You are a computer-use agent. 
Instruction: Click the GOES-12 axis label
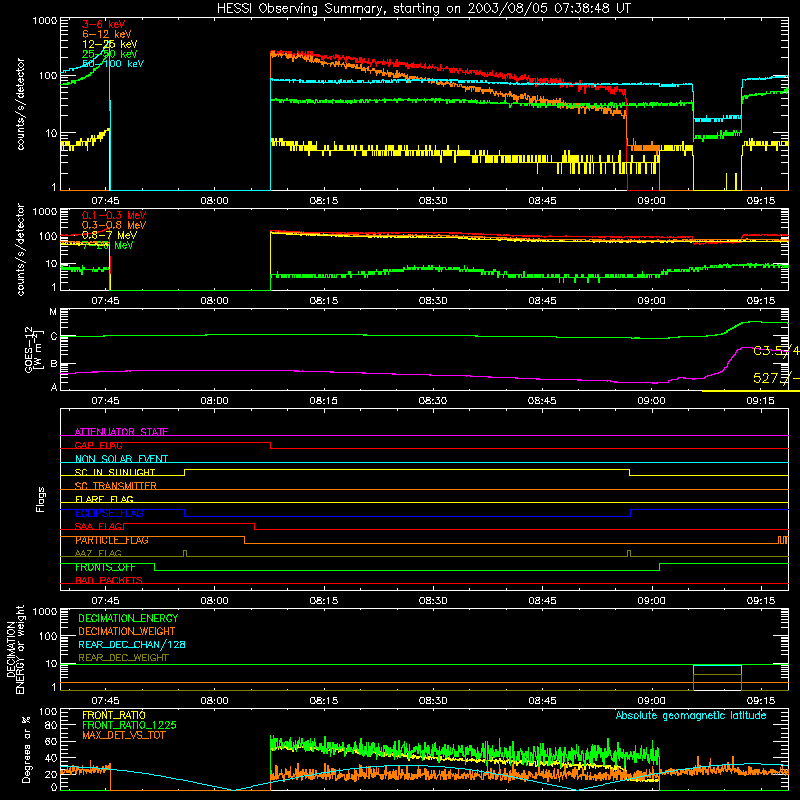(32, 350)
